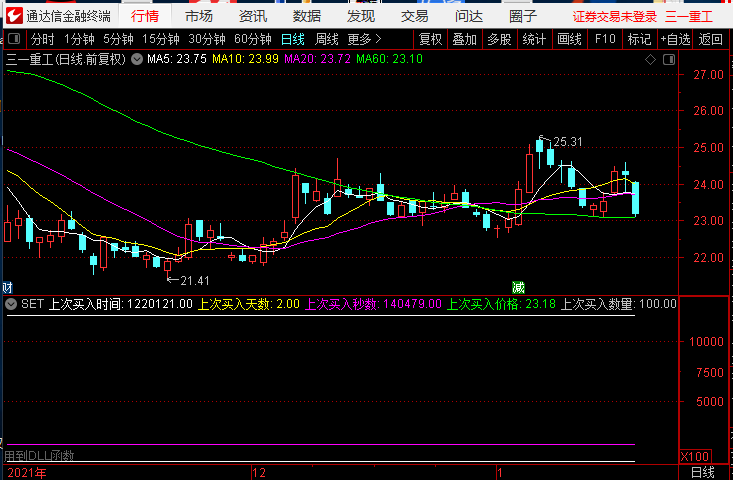Expand the 更多 periods dropdown

tap(364, 40)
